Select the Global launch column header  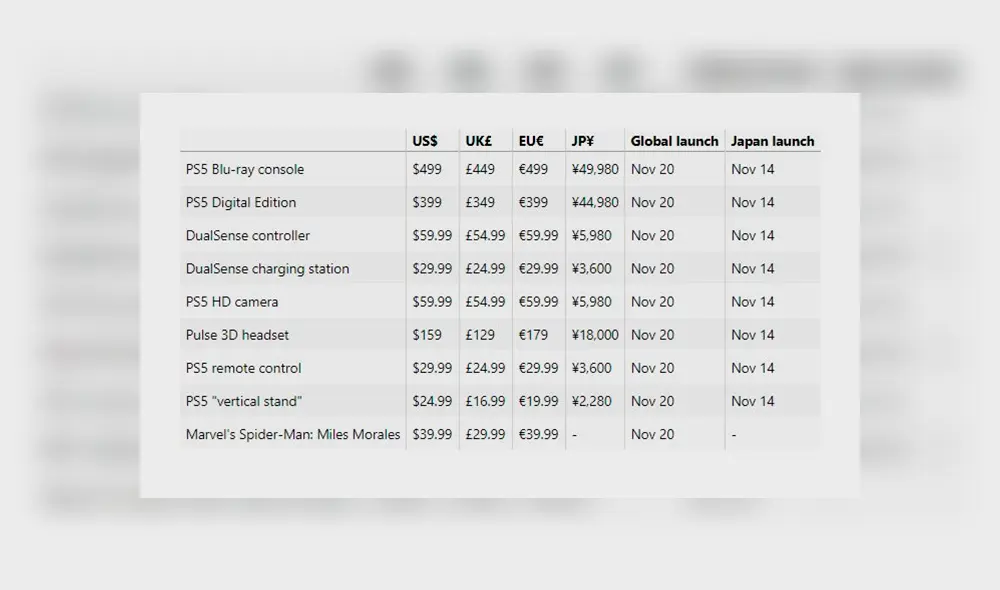pyautogui.click(x=674, y=141)
